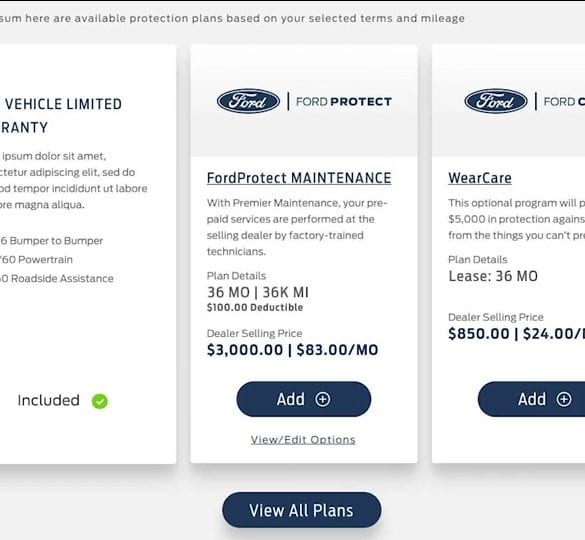Click the green Included checkmark icon
This screenshot has height=540, width=585.
[x=100, y=402]
